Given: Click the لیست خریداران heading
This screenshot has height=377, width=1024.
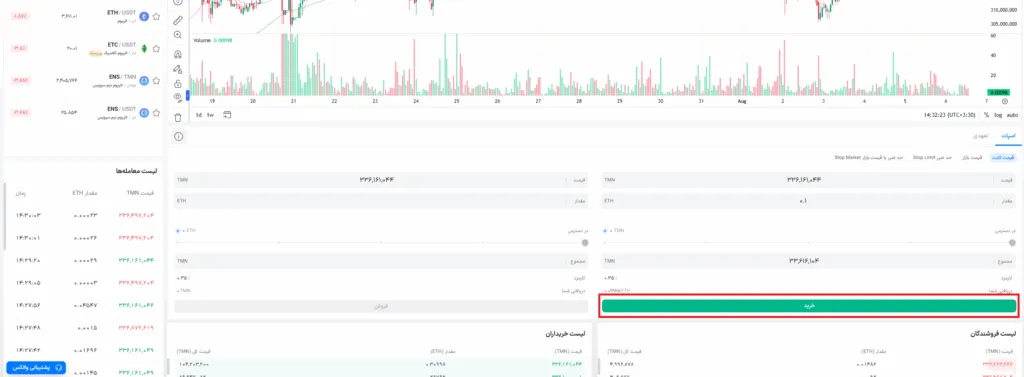Looking at the screenshot, I should tap(566, 334).
